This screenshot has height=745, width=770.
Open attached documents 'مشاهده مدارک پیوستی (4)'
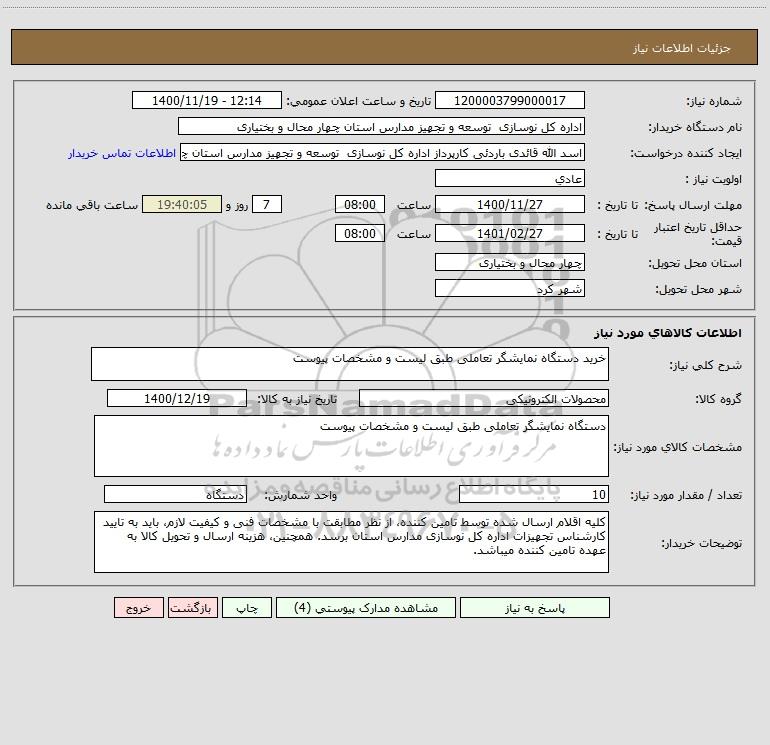tap(366, 608)
